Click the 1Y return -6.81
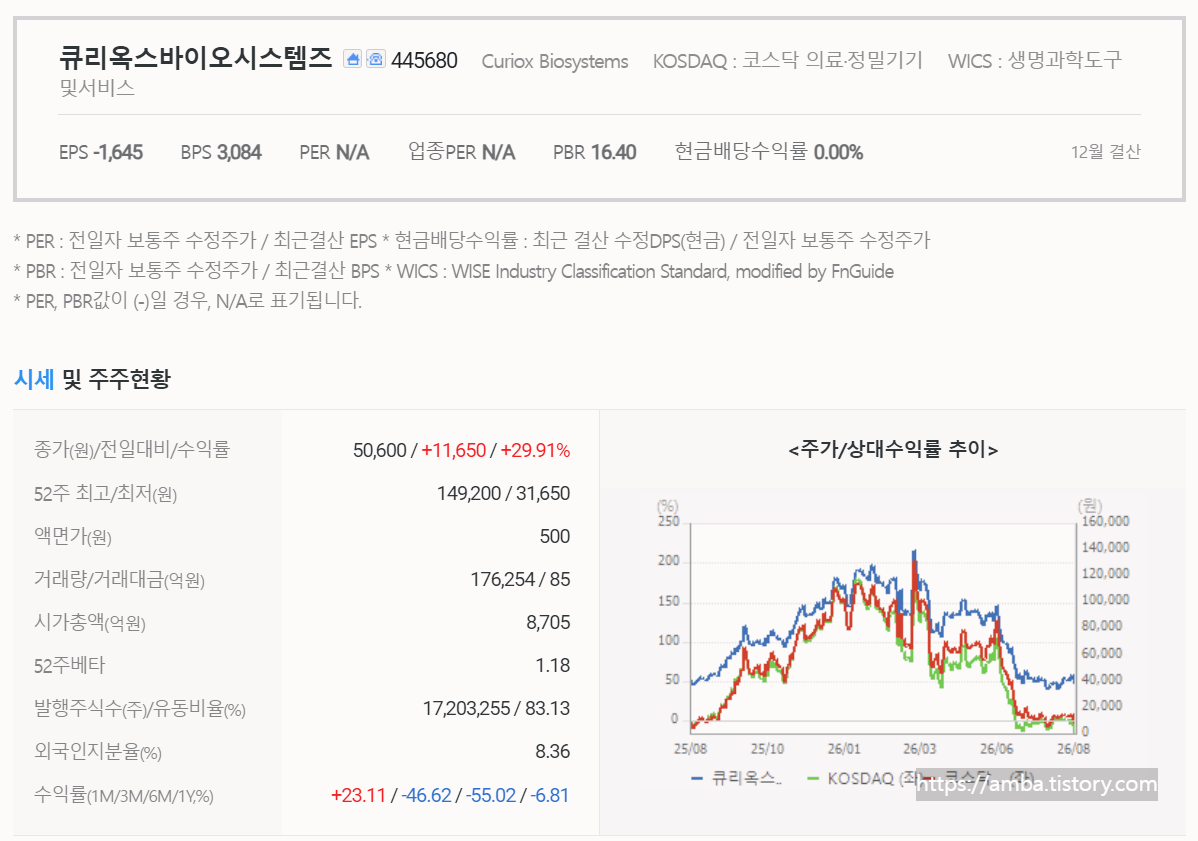Image resolution: width=1198 pixels, height=841 pixels. coord(550,795)
